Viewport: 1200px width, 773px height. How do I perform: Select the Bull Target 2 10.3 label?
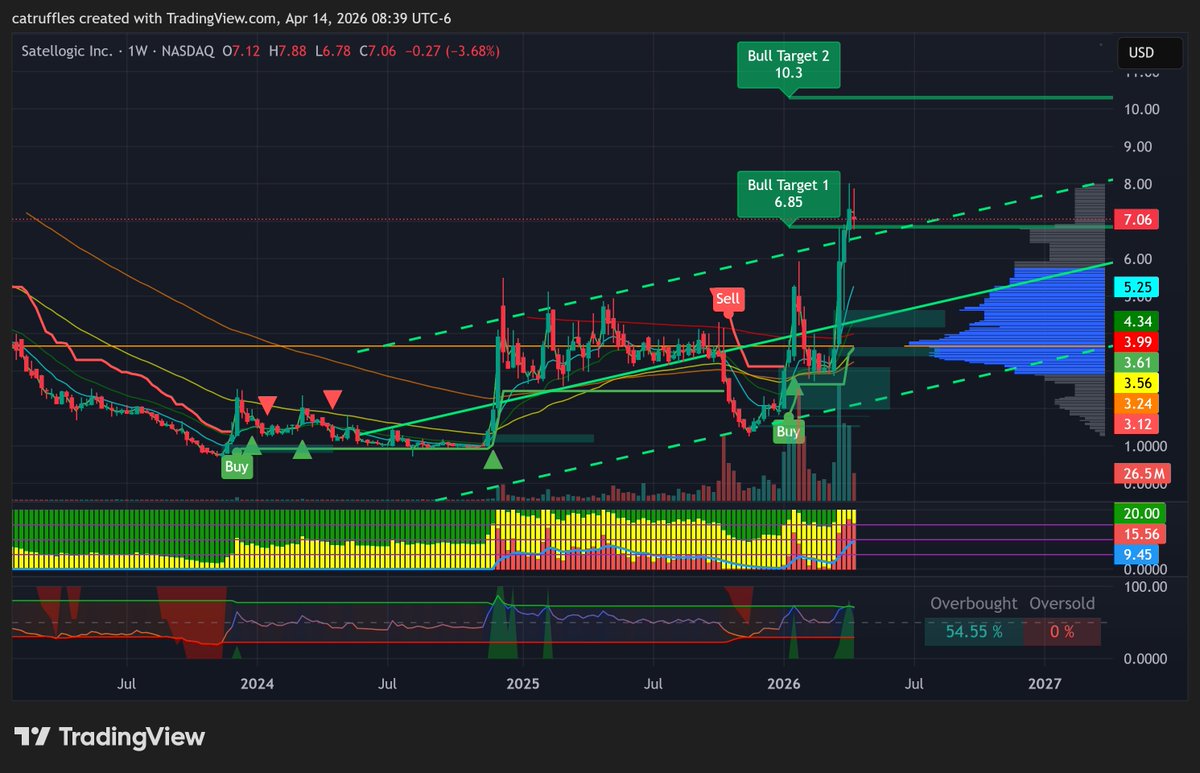[x=788, y=65]
